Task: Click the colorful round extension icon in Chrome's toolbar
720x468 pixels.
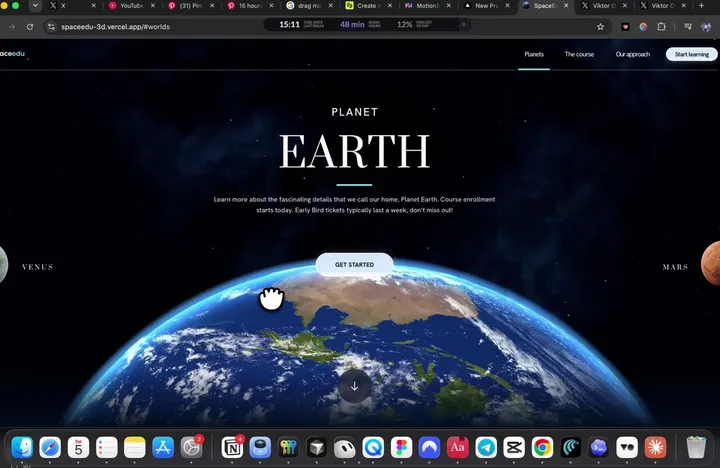Action: click(x=643, y=27)
